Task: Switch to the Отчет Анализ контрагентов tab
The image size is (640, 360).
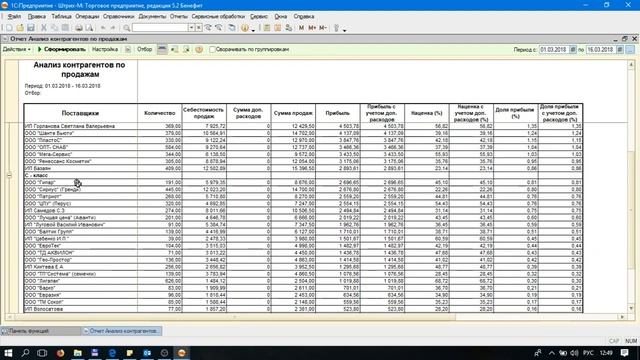Action: [x=121, y=331]
